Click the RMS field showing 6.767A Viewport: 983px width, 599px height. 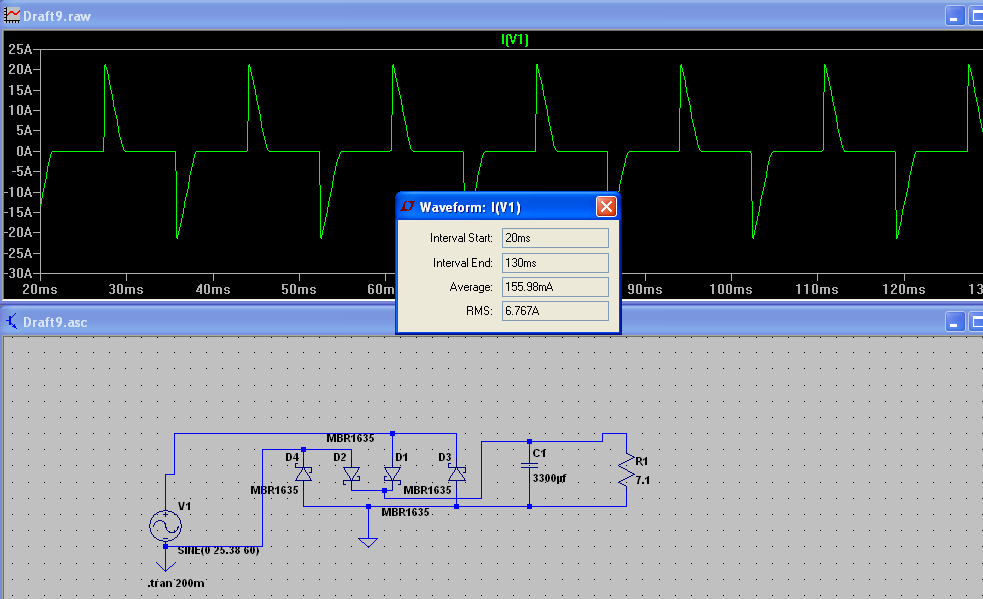[555, 310]
